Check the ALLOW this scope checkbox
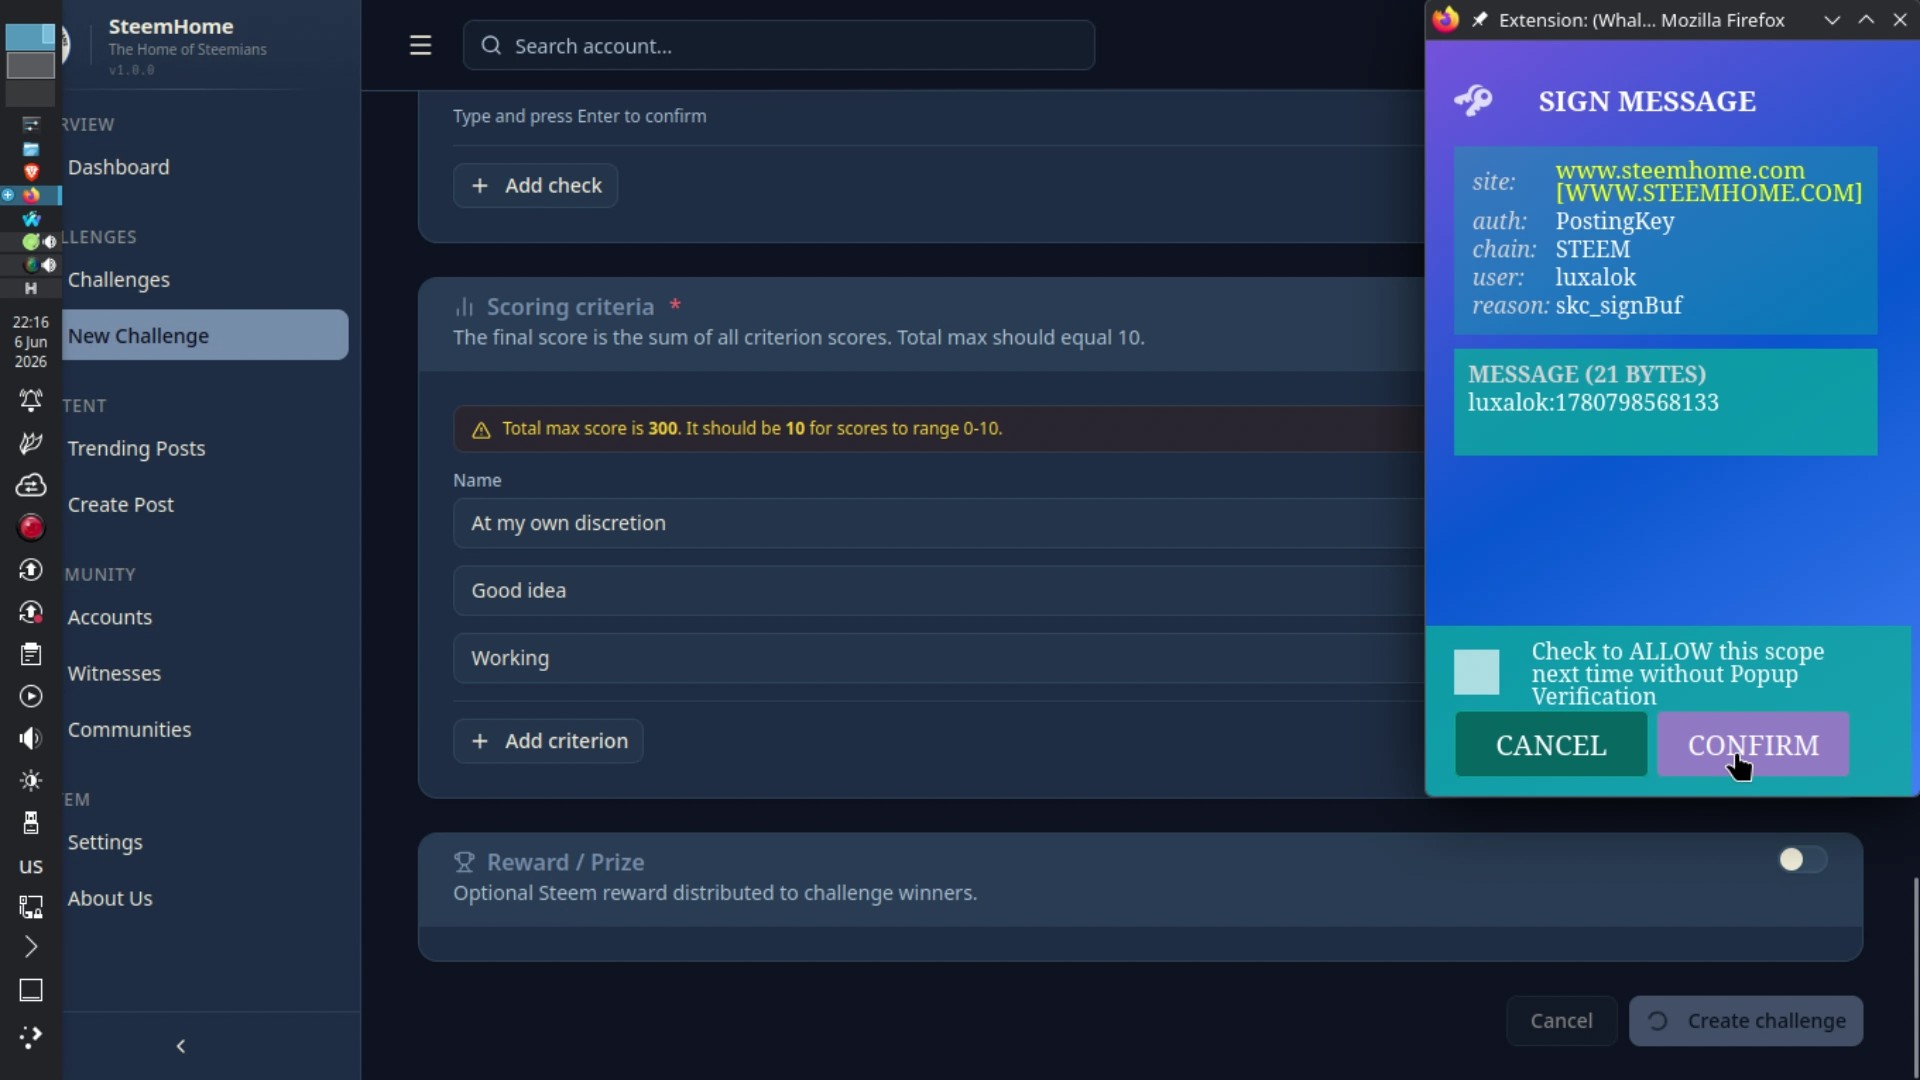Image resolution: width=1920 pixels, height=1080 pixels. (1476, 672)
